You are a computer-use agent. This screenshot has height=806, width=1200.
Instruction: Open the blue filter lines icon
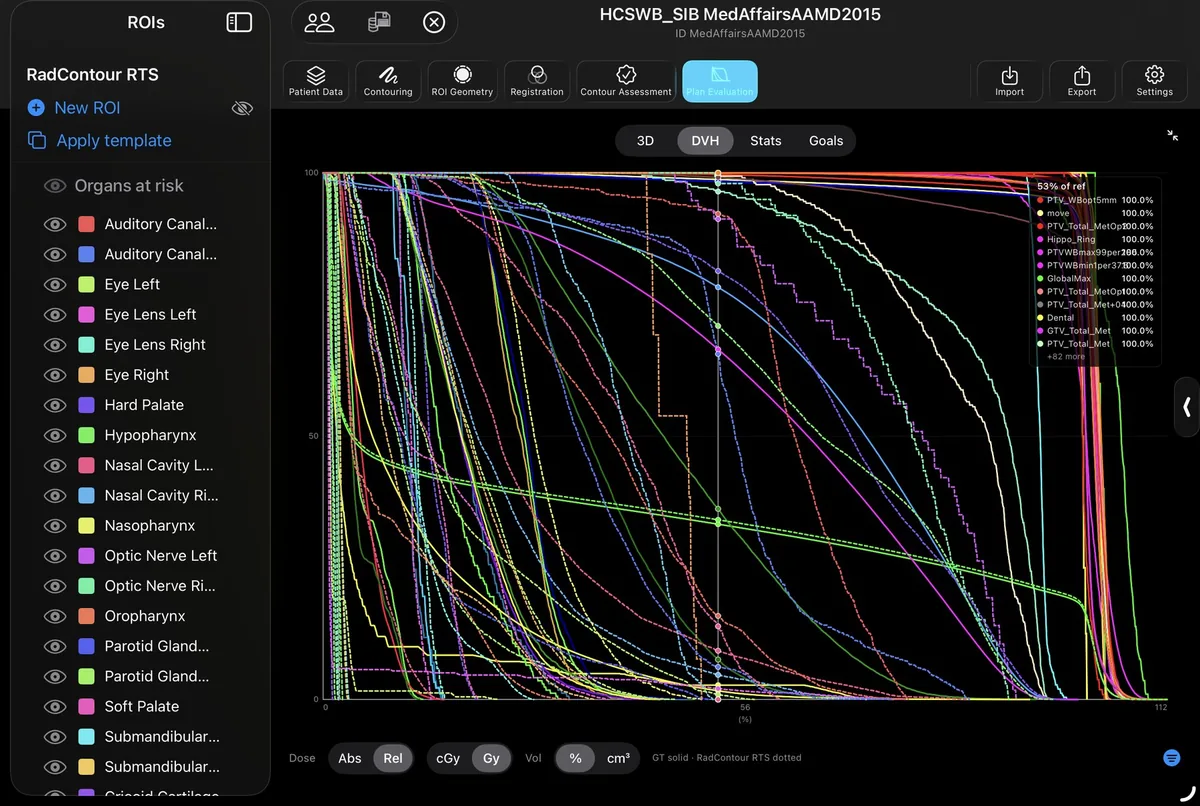point(1172,758)
